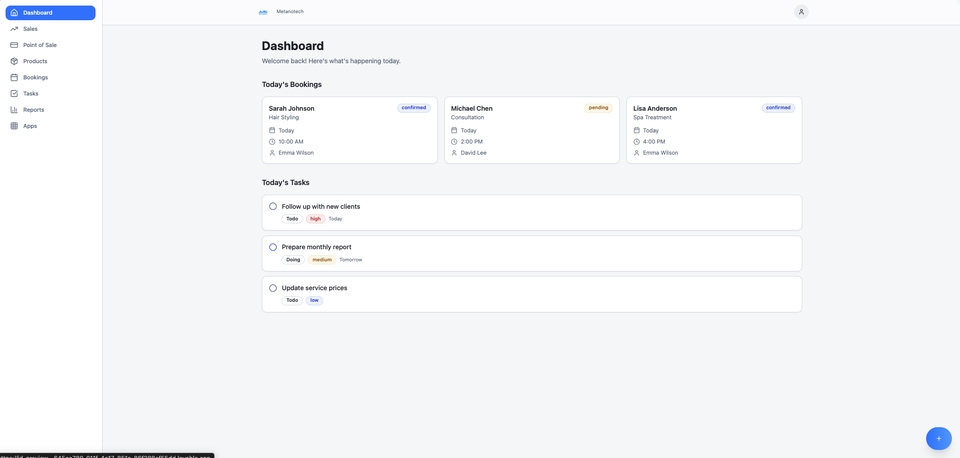Select the Point of Sale card icon
This screenshot has width=960, height=458.
(x=14, y=45)
